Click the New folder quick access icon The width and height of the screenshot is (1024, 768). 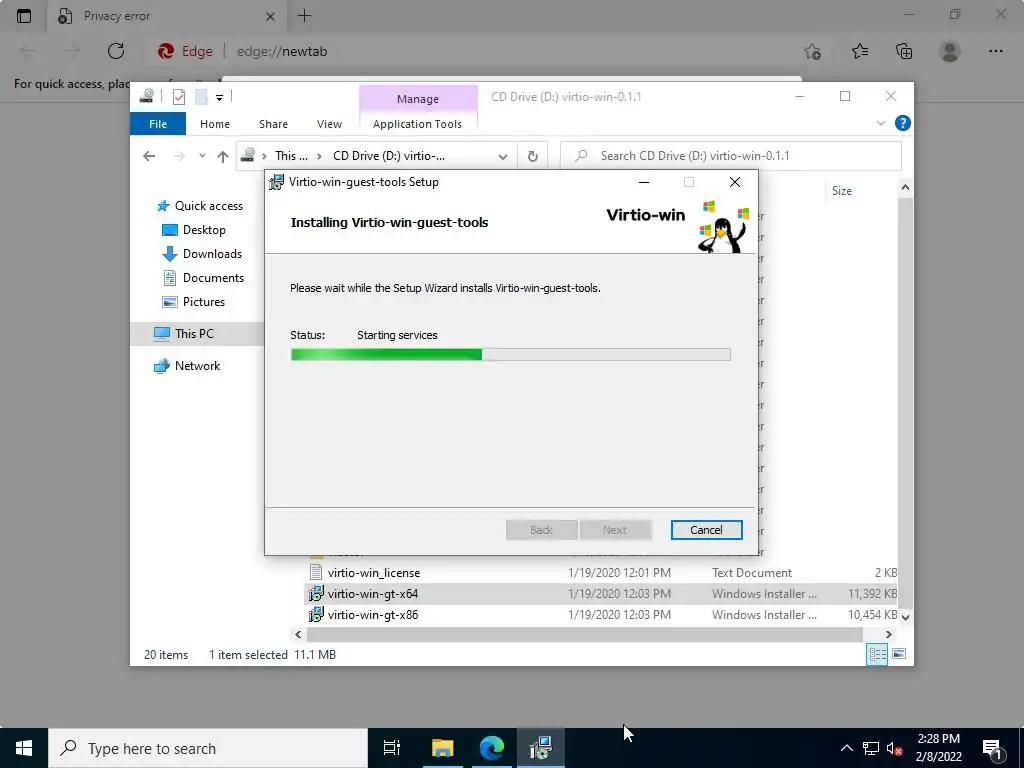click(x=202, y=97)
